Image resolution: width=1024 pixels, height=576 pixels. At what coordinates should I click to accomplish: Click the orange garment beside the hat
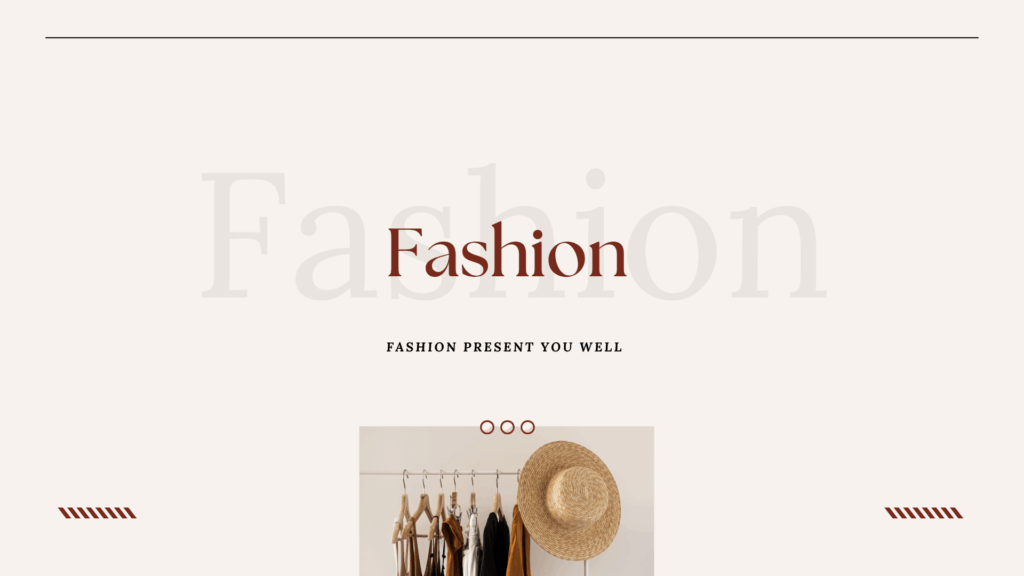pos(519,542)
